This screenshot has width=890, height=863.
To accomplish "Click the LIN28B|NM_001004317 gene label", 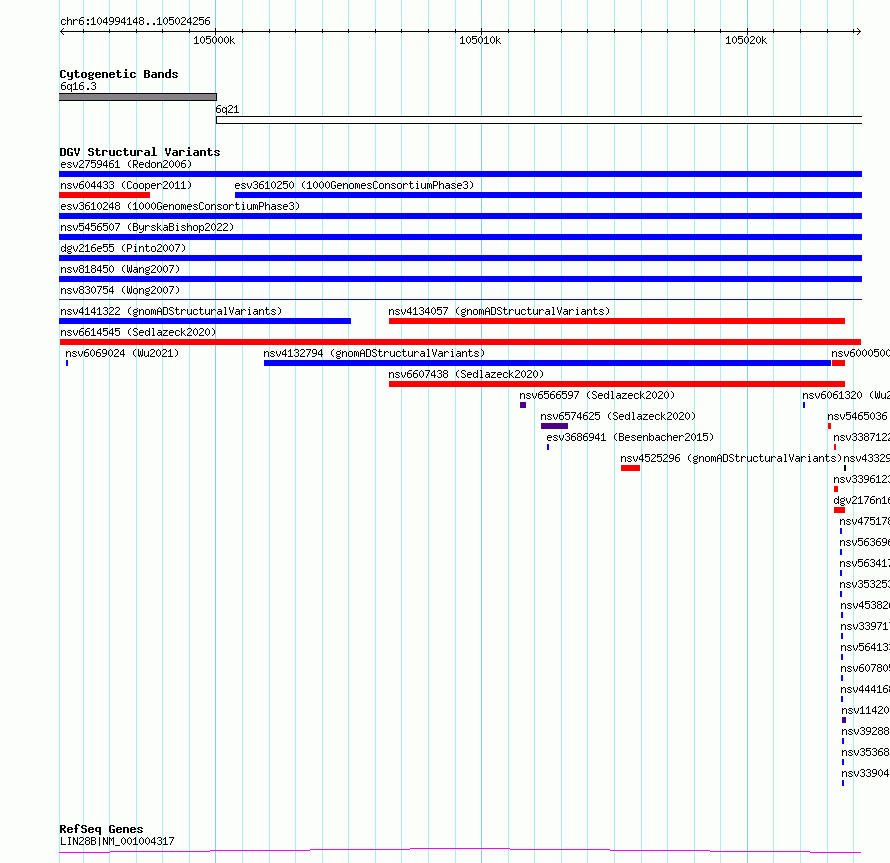I will coord(117,841).
